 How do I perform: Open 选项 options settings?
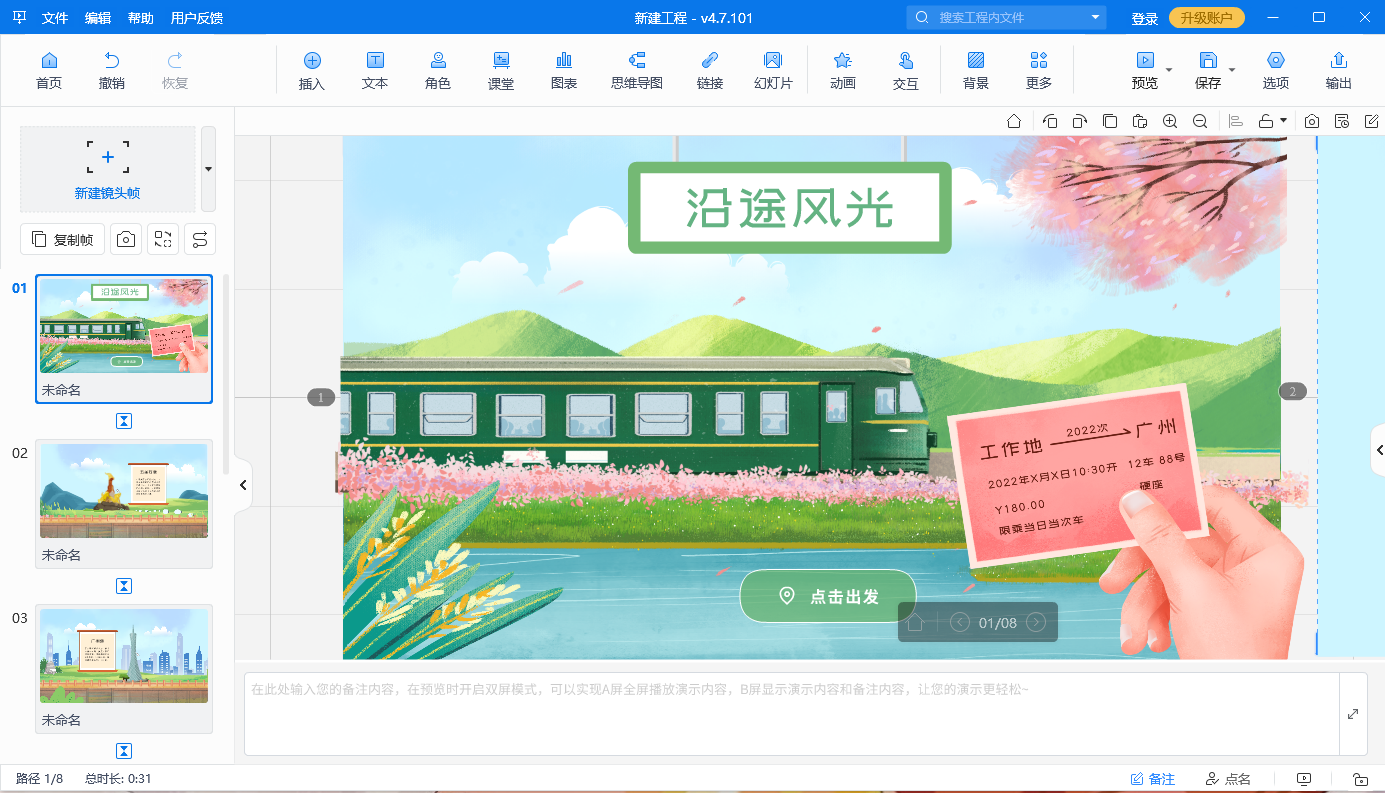[x=1276, y=71]
